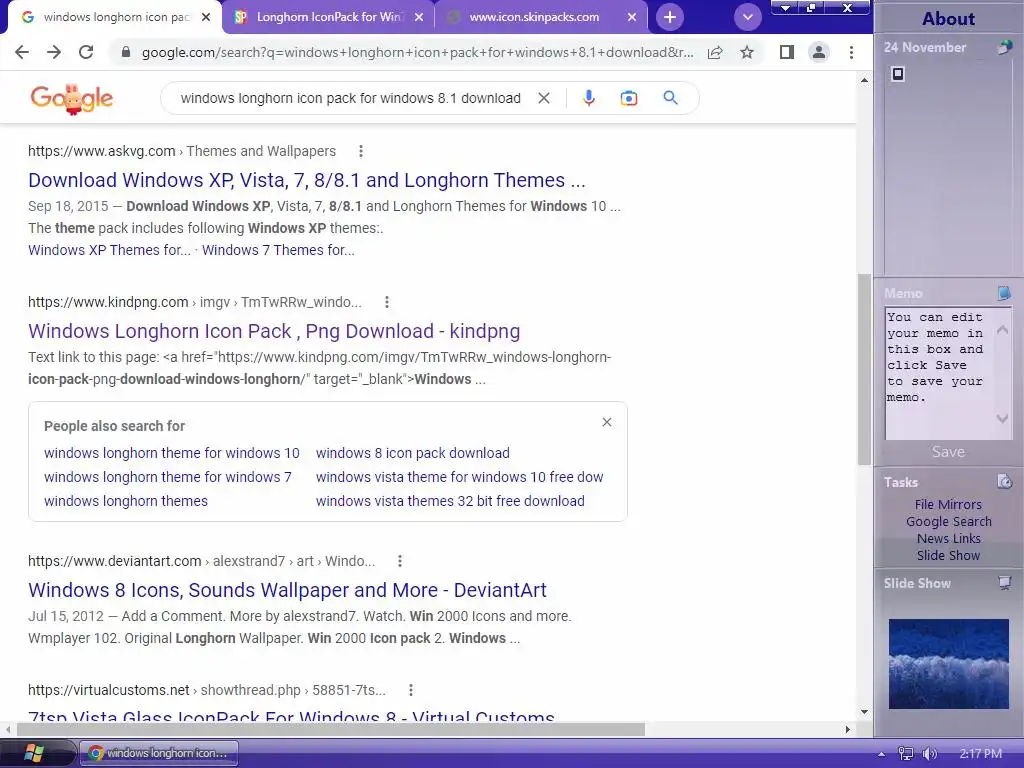Click the address bar URL
The height and width of the screenshot is (768, 1024).
[417, 52]
